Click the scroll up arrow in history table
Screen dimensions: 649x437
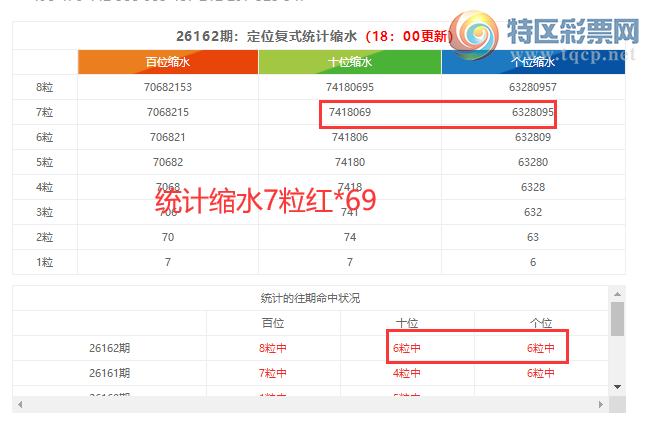click(x=617, y=294)
